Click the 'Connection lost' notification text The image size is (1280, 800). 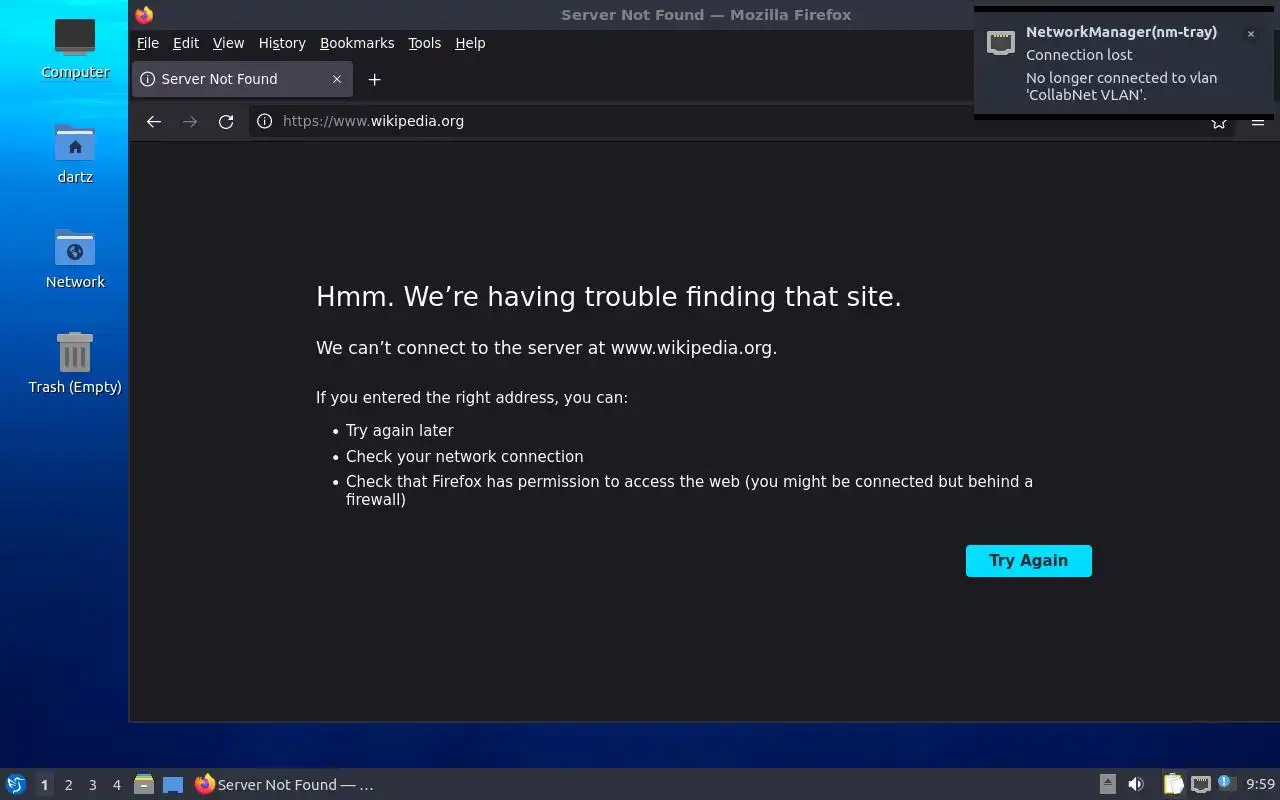[1079, 55]
